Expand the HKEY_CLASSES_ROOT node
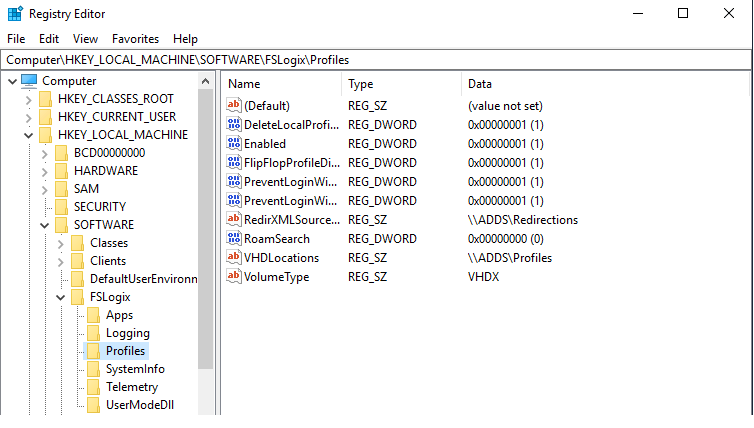The image size is (754, 428). pyautogui.click(x=28, y=100)
